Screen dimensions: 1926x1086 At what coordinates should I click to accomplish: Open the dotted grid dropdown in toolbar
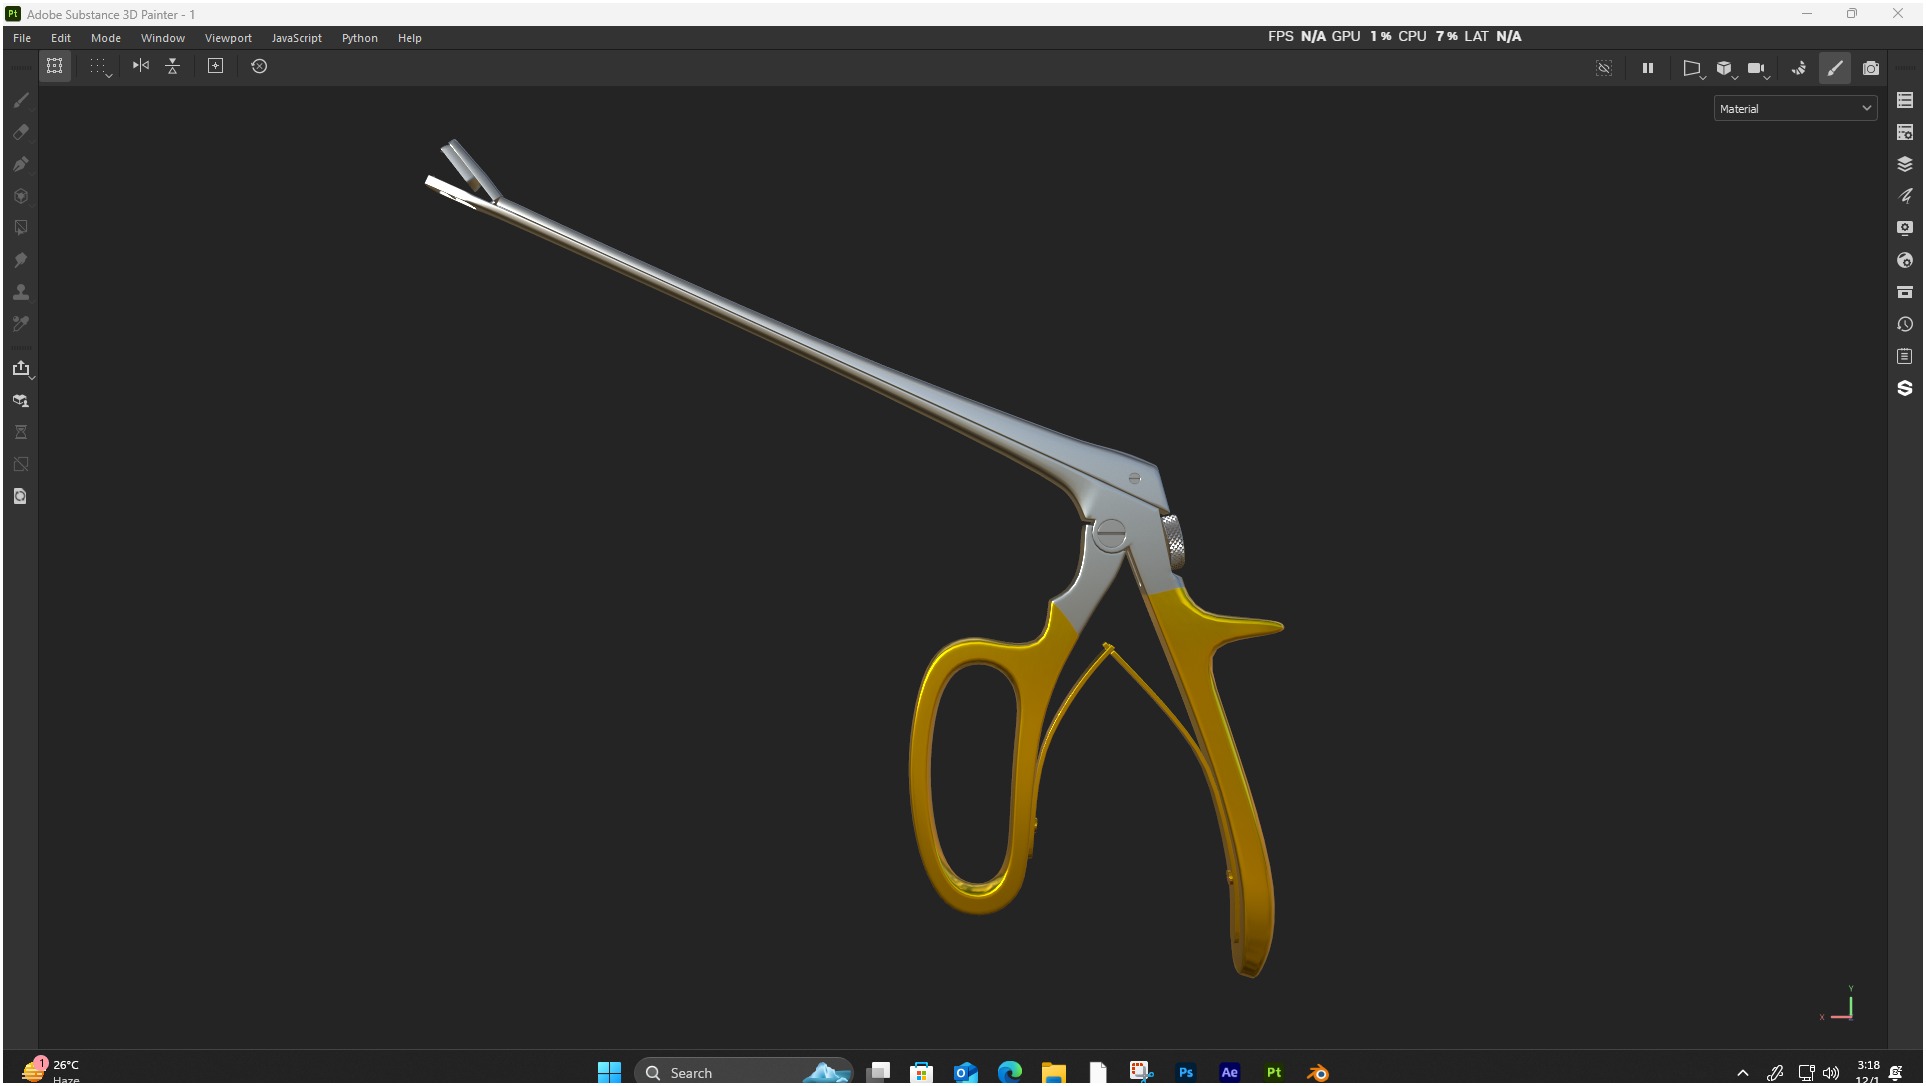pyautogui.click(x=99, y=67)
